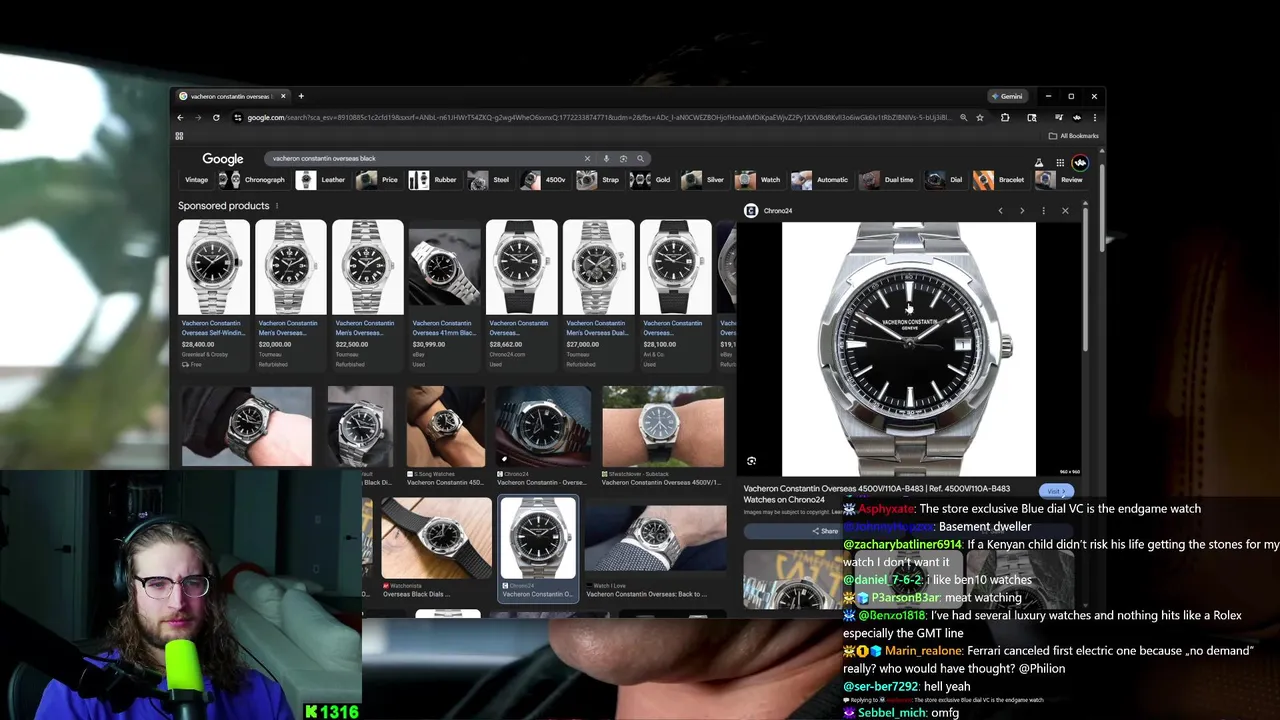Filter images by Vintage chip
The width and height of the screenshot is (1280, 720).
196,180
